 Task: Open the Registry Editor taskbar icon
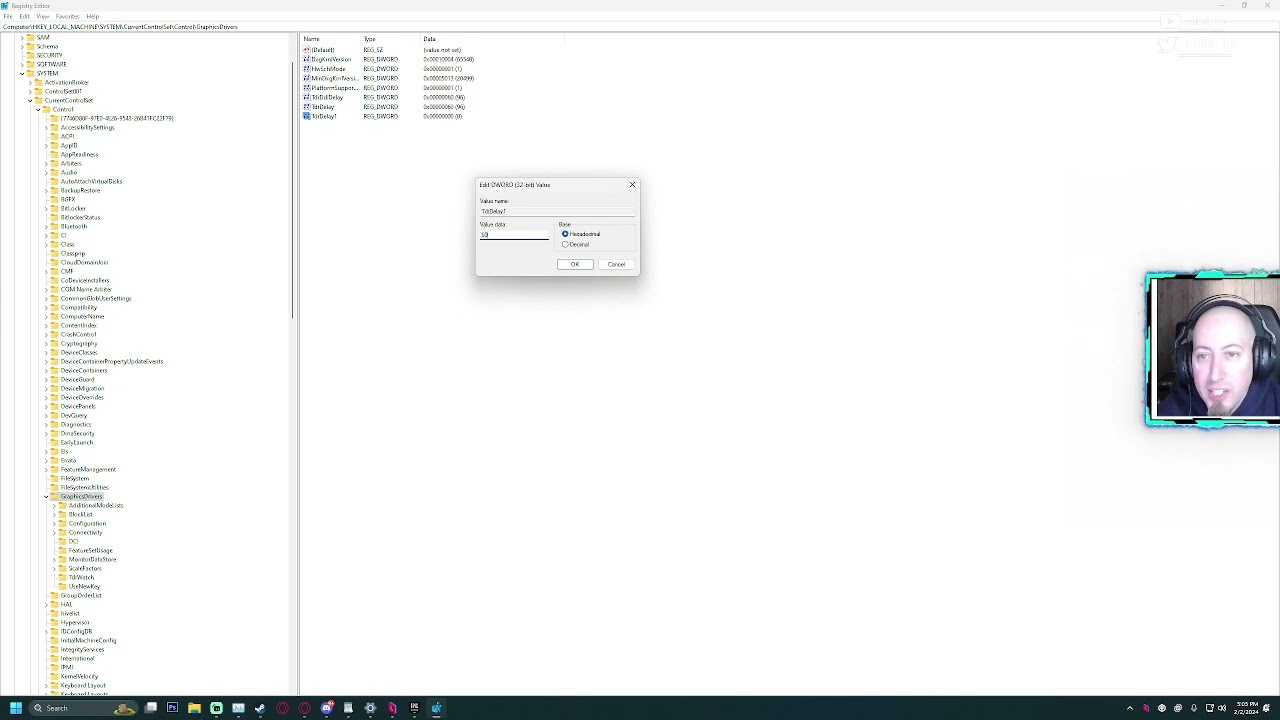pyautogui.click(x=436, y=708)
